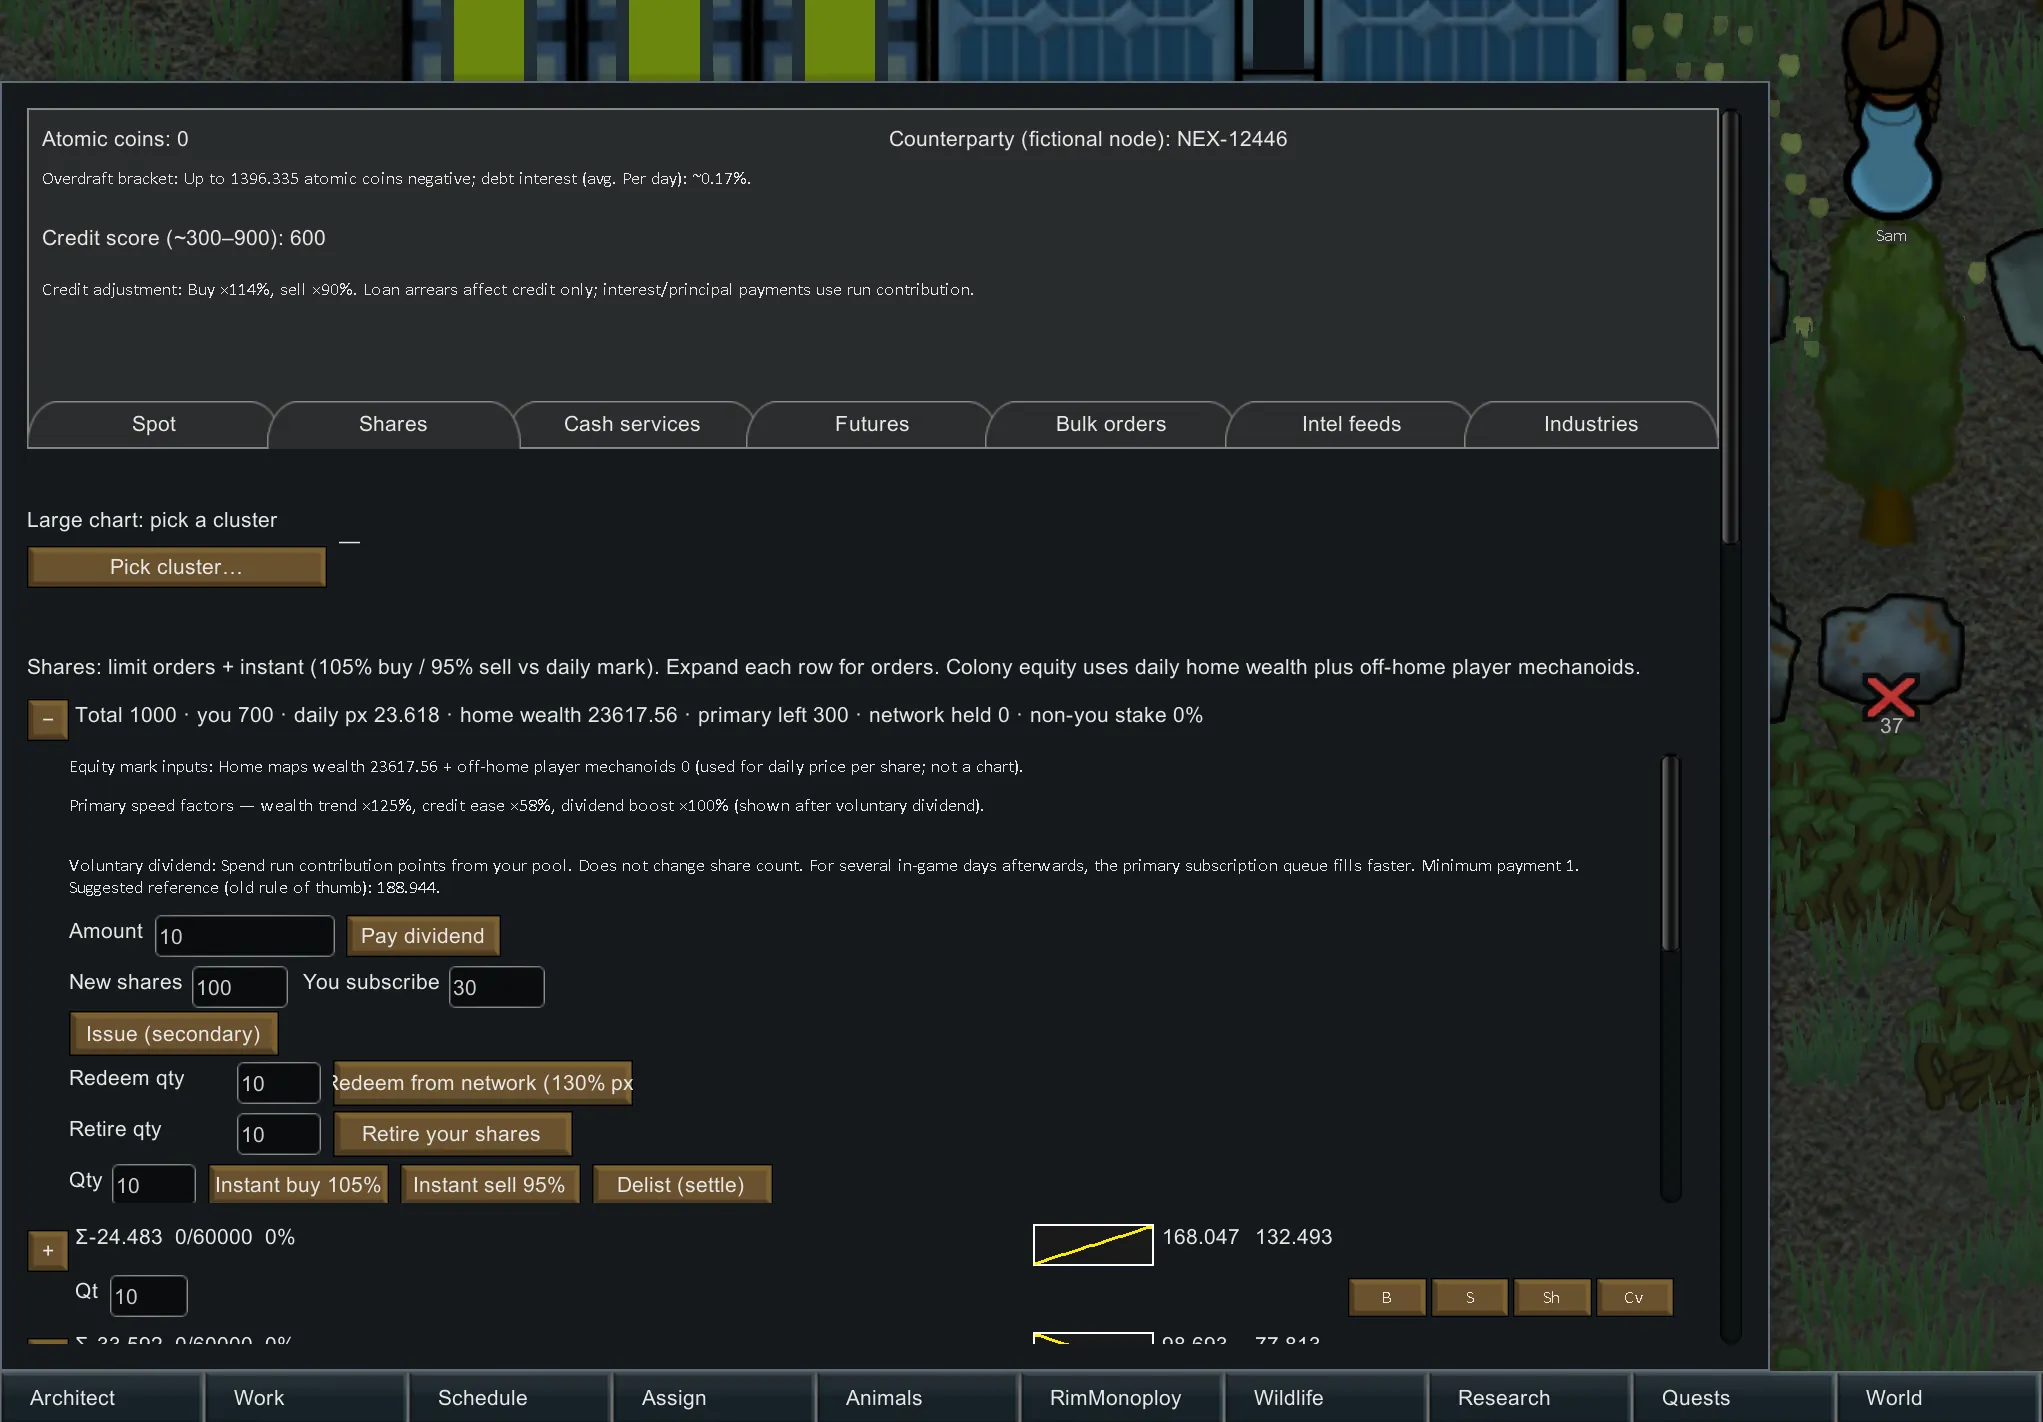Click the Cv button in the row
The image size is (2043, 1422).
[x=1633, y=1297]
